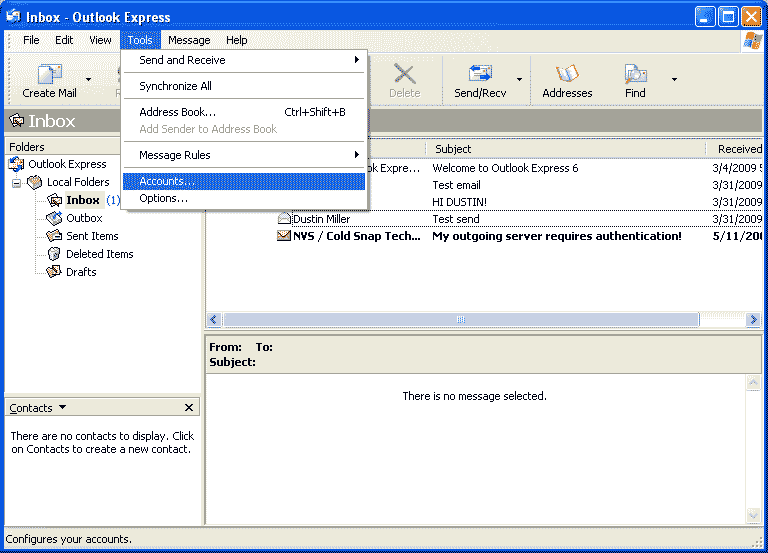768x553 pixels.
Task: Click the message list right scroll arrow
Action: pos(753,320)
